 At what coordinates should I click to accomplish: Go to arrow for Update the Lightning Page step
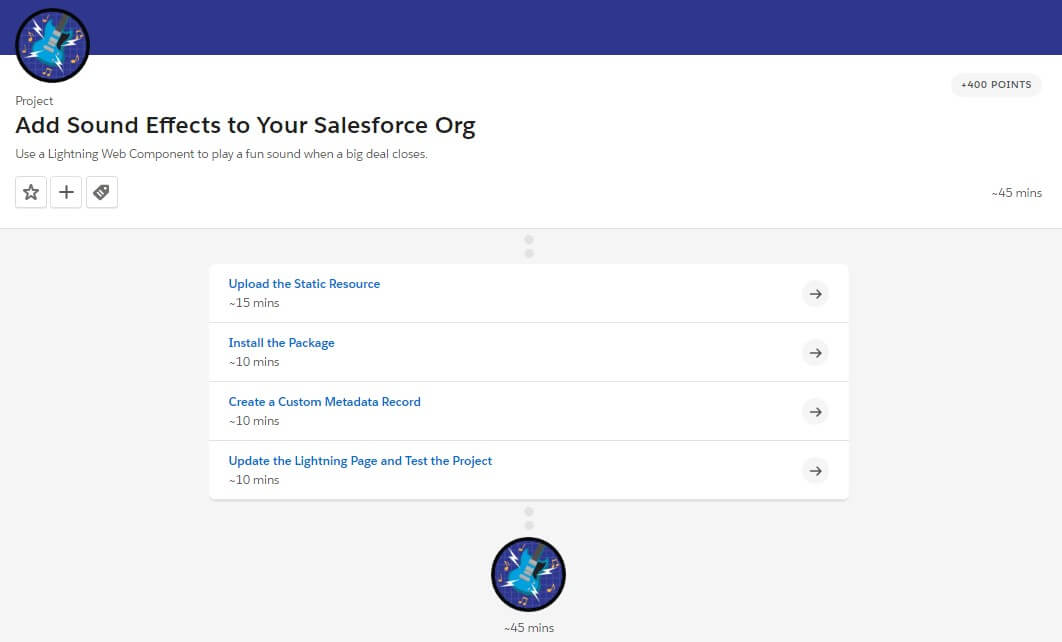pyautogui.click(x=815, y=470)
